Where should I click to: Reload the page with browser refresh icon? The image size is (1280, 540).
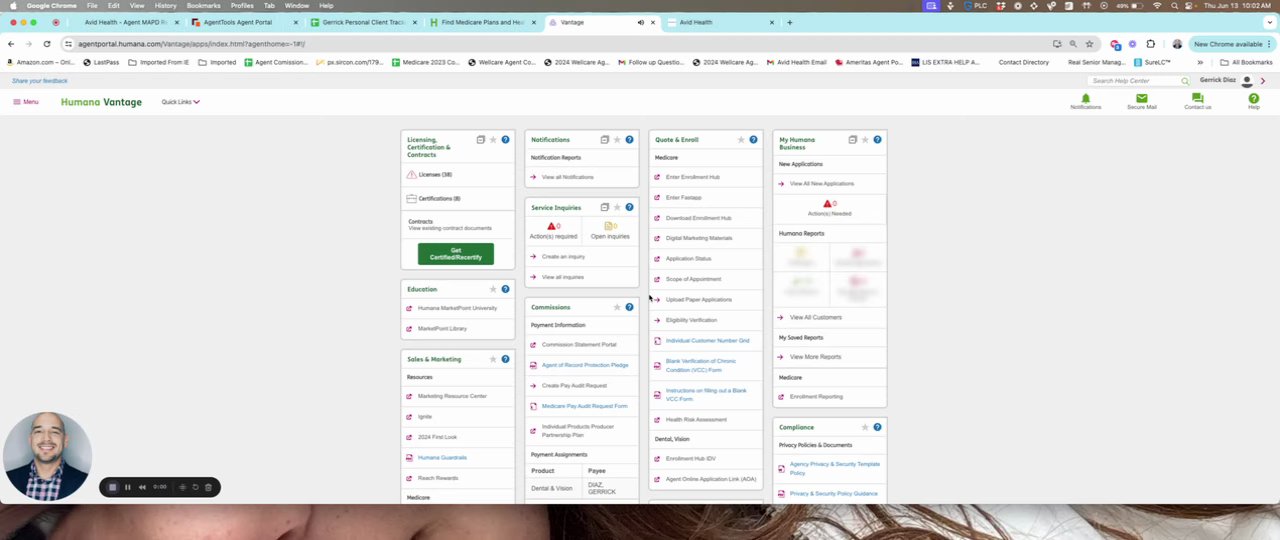click(47, 44)
